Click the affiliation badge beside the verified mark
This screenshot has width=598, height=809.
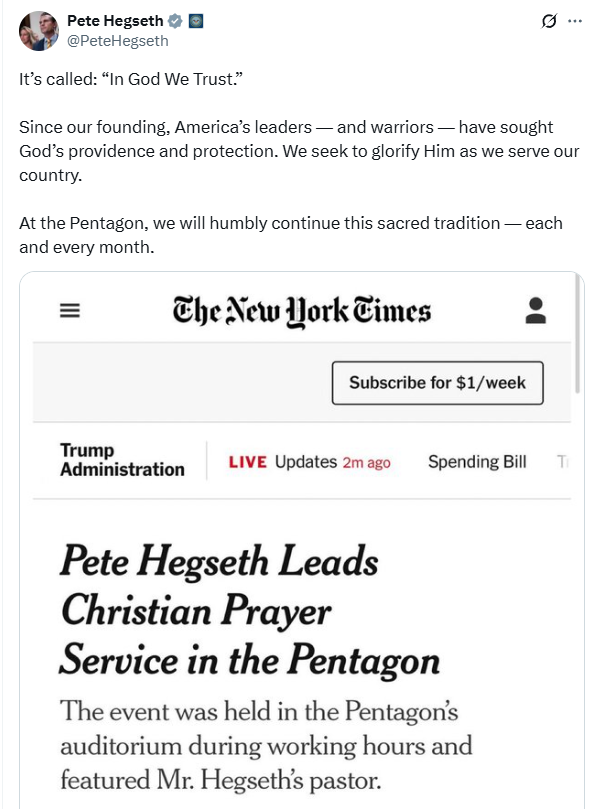[x=196, y=21]
